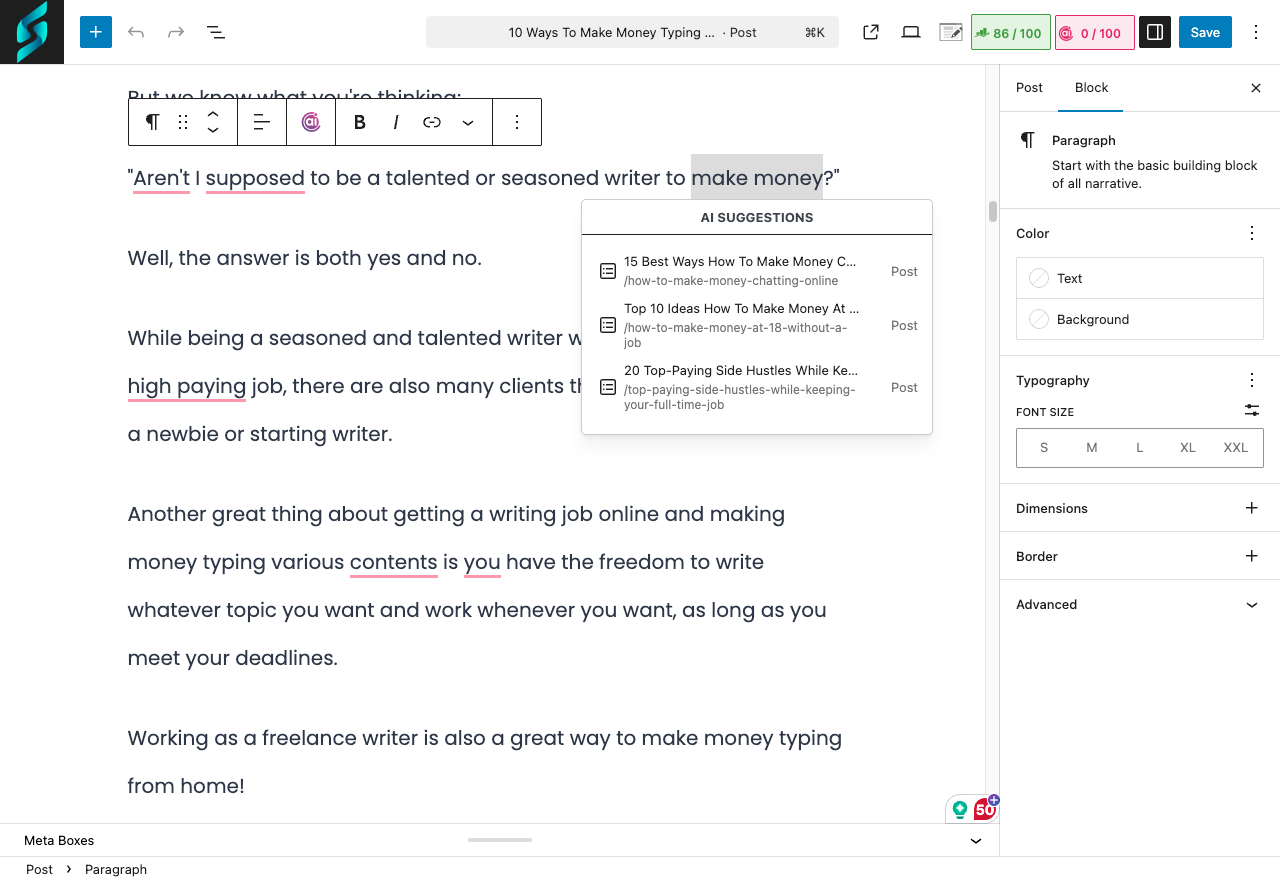Open the preview monitor icon in the header
The image size is (1280, 881).
[x=910, y=32]
